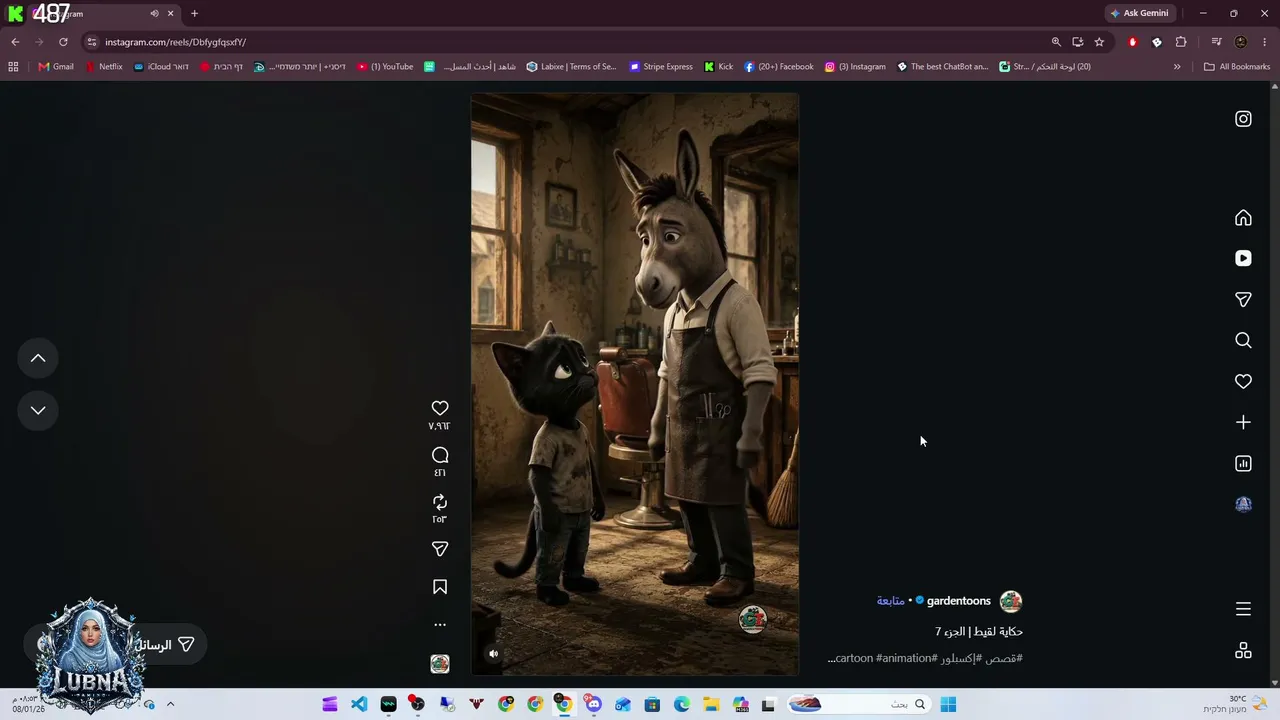This screenshot has width=1280, height=720.
Task: Open Microsoft Edge from the taskbar
Action: [682, 704]
